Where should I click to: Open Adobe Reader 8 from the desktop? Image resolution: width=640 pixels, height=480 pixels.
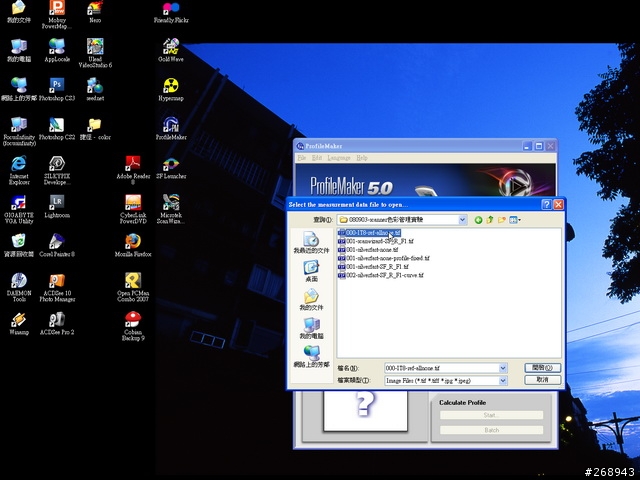click(133, 170)
